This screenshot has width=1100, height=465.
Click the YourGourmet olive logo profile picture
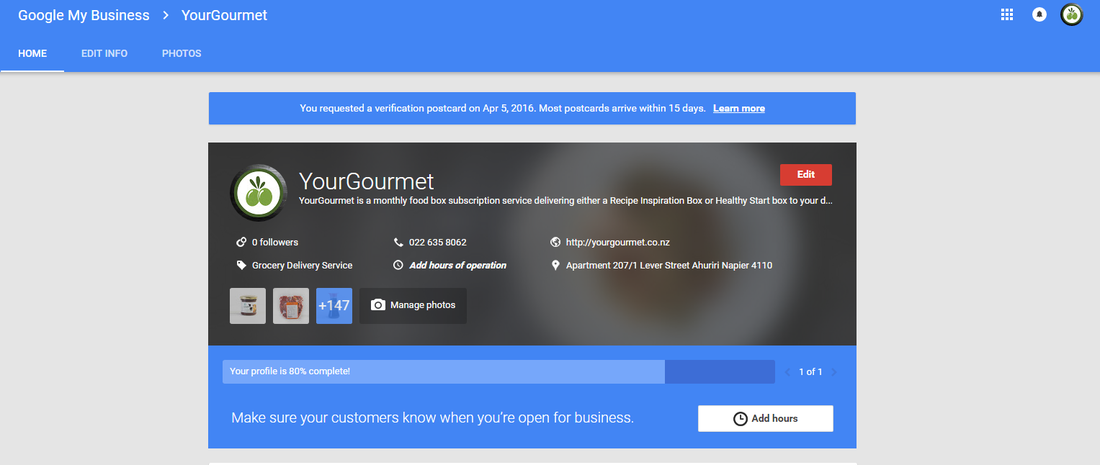tap(259, 193)
